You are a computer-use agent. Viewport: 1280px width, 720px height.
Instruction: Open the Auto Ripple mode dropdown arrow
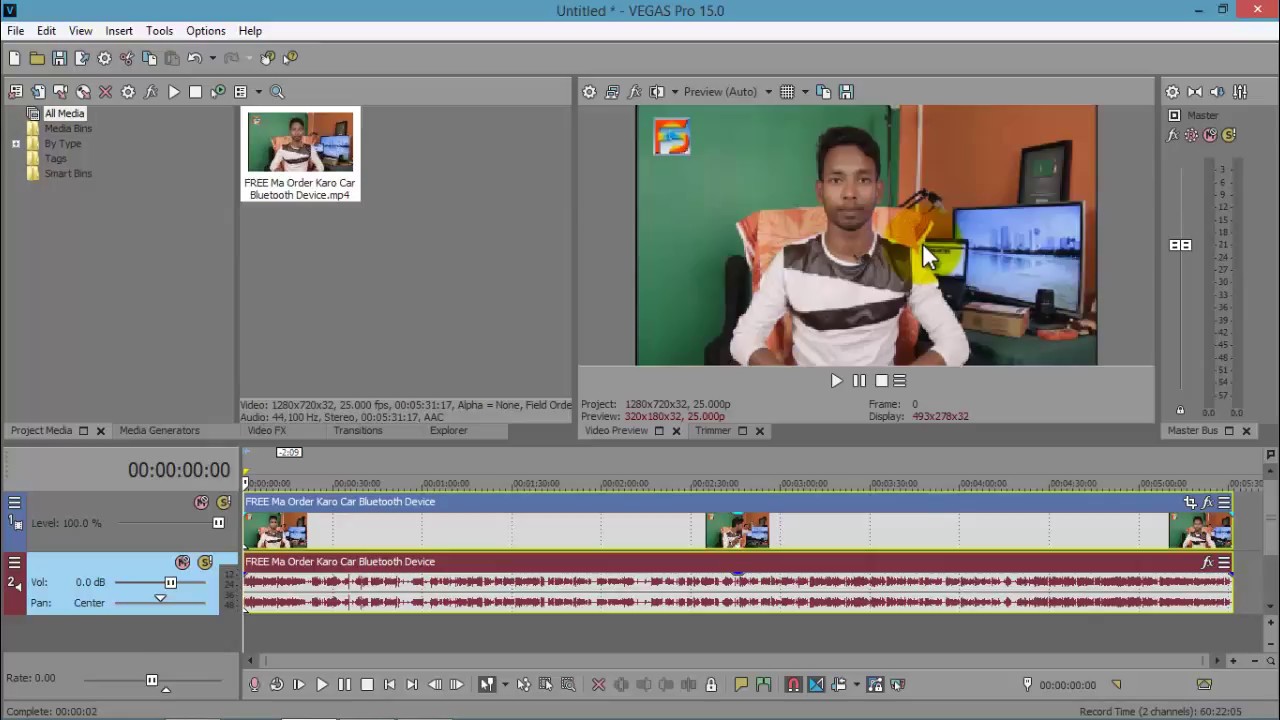(x=857, y=685)
